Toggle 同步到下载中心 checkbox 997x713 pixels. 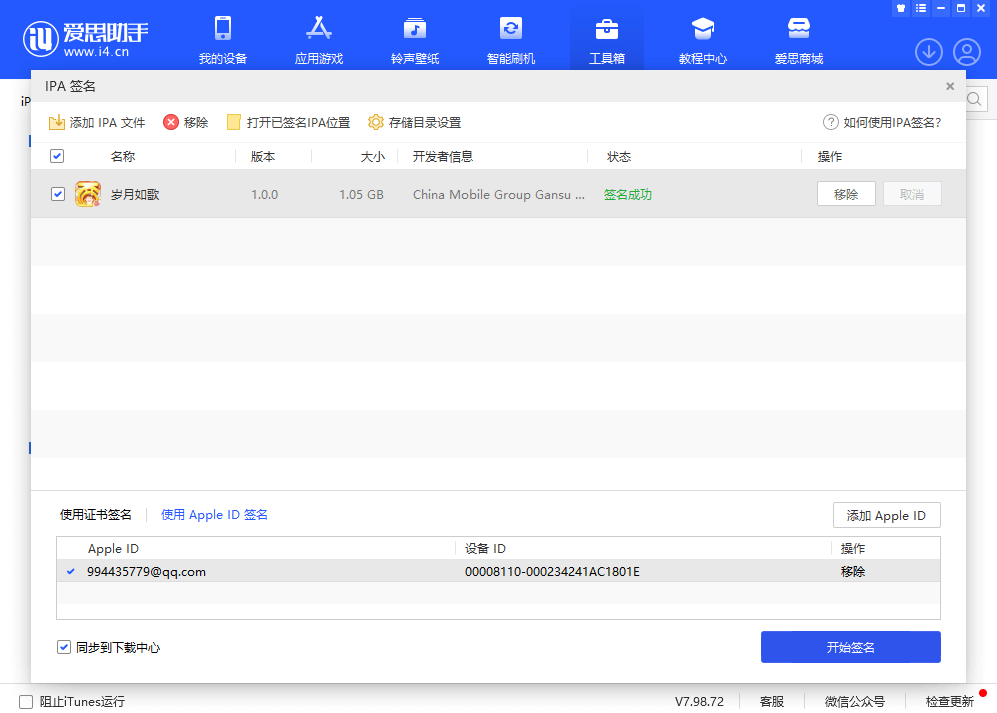coord(64,647)
